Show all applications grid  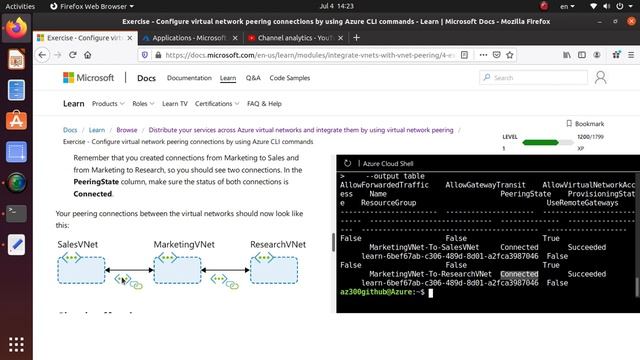[x=16, y=345]
